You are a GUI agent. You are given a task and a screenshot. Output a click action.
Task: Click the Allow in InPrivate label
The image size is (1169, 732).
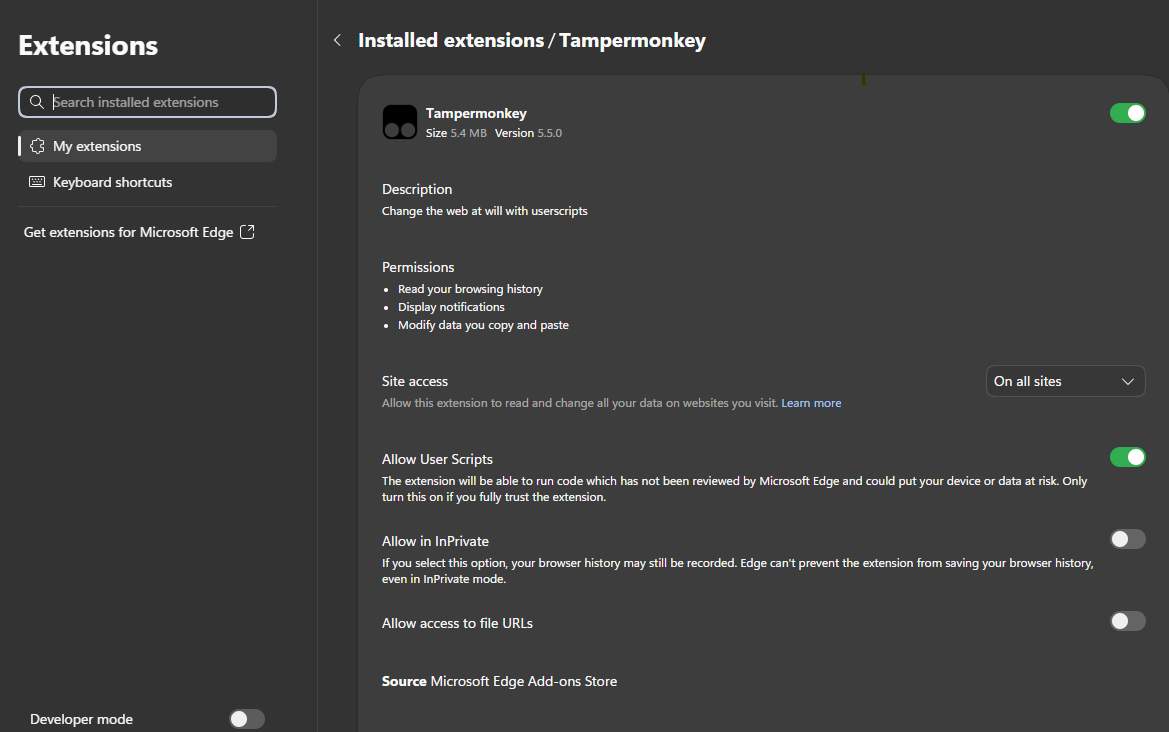tap(435, 541)
